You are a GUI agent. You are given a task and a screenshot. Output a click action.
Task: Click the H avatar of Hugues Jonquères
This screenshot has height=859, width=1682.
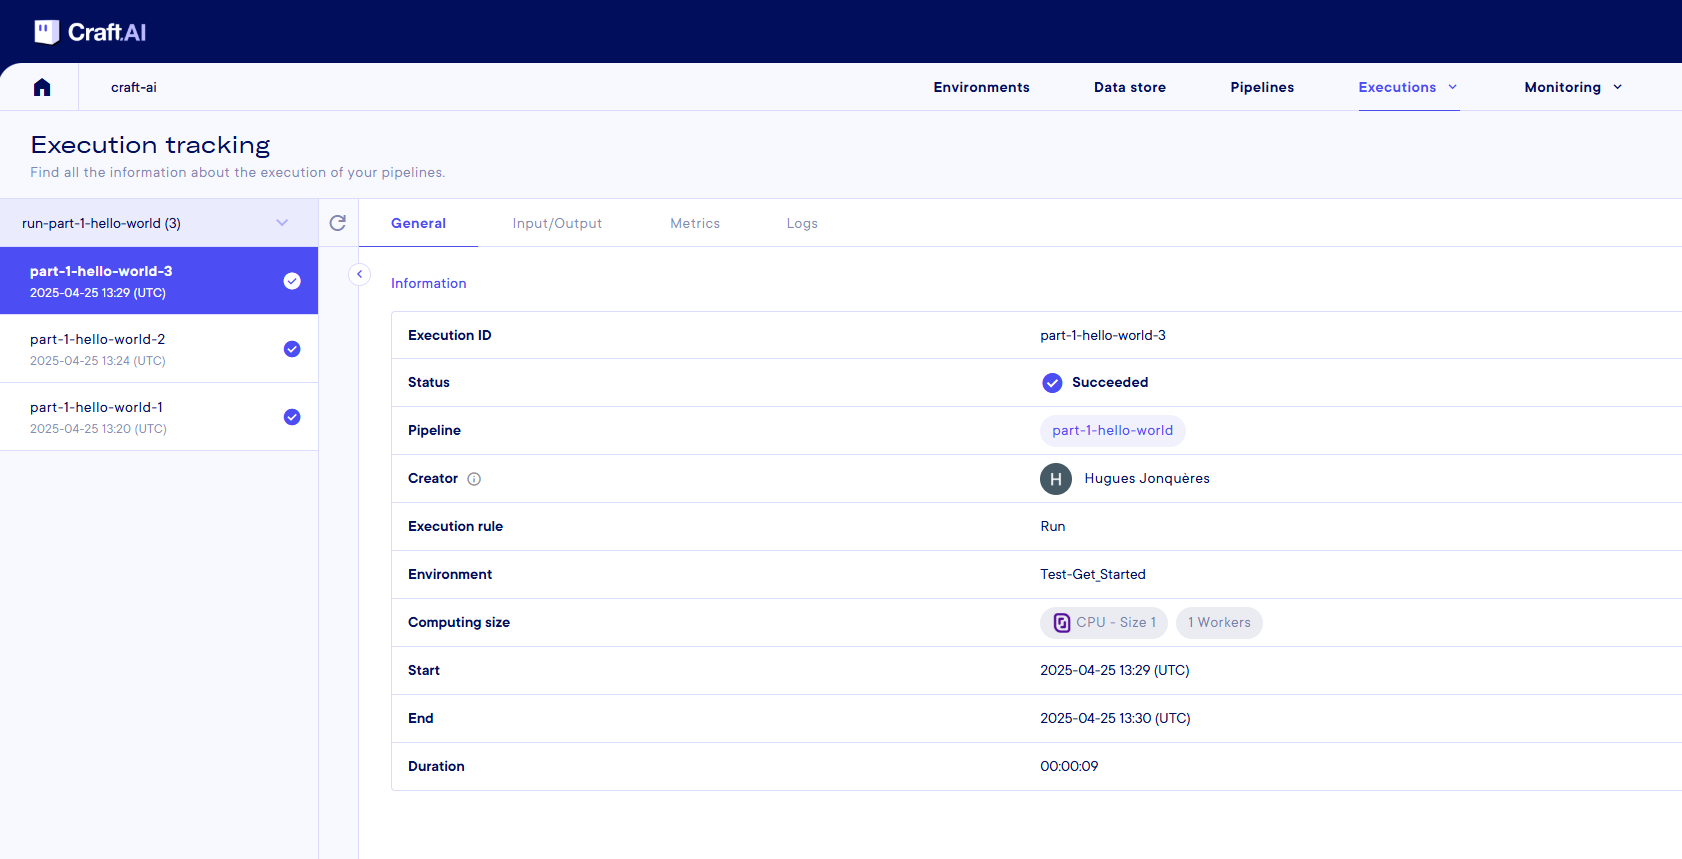pyautogui.click(x=1056, y=479)
